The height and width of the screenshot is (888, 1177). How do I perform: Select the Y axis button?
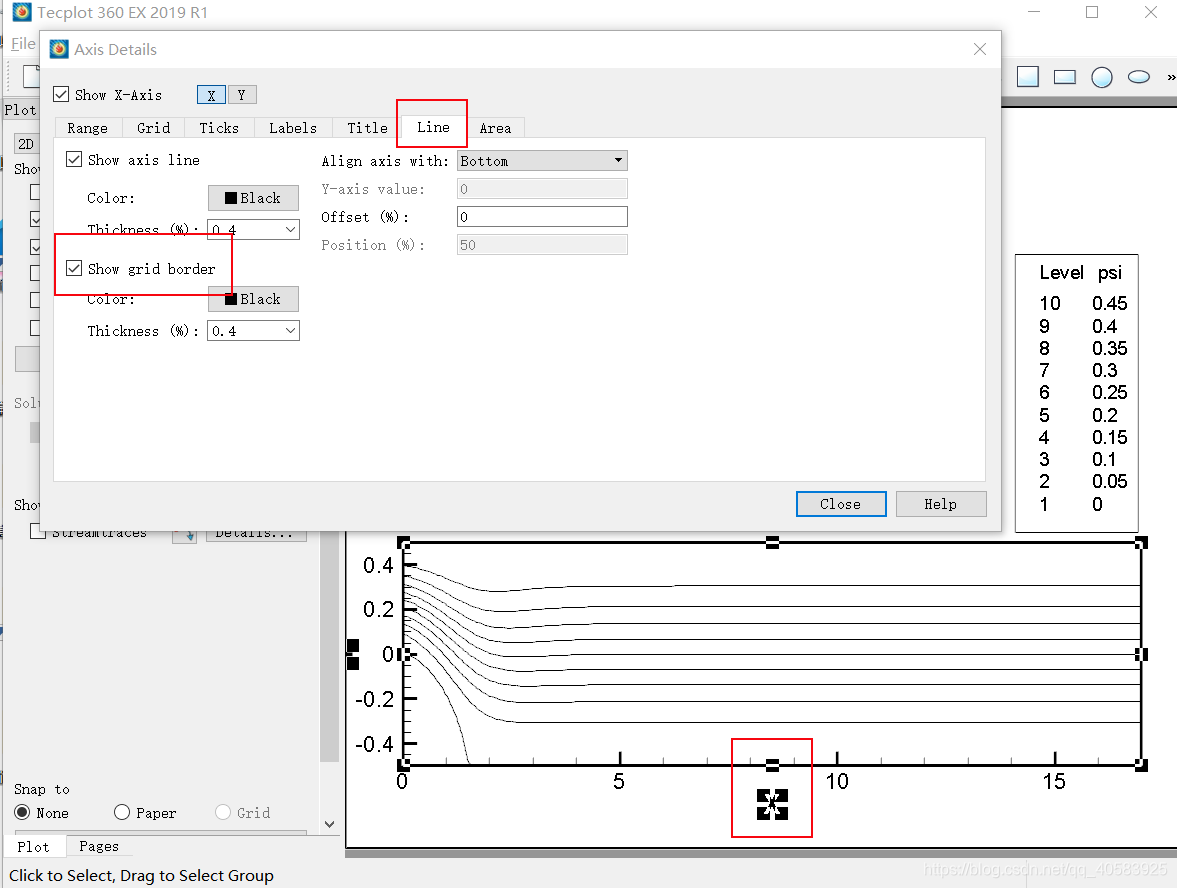coord(242,95)
